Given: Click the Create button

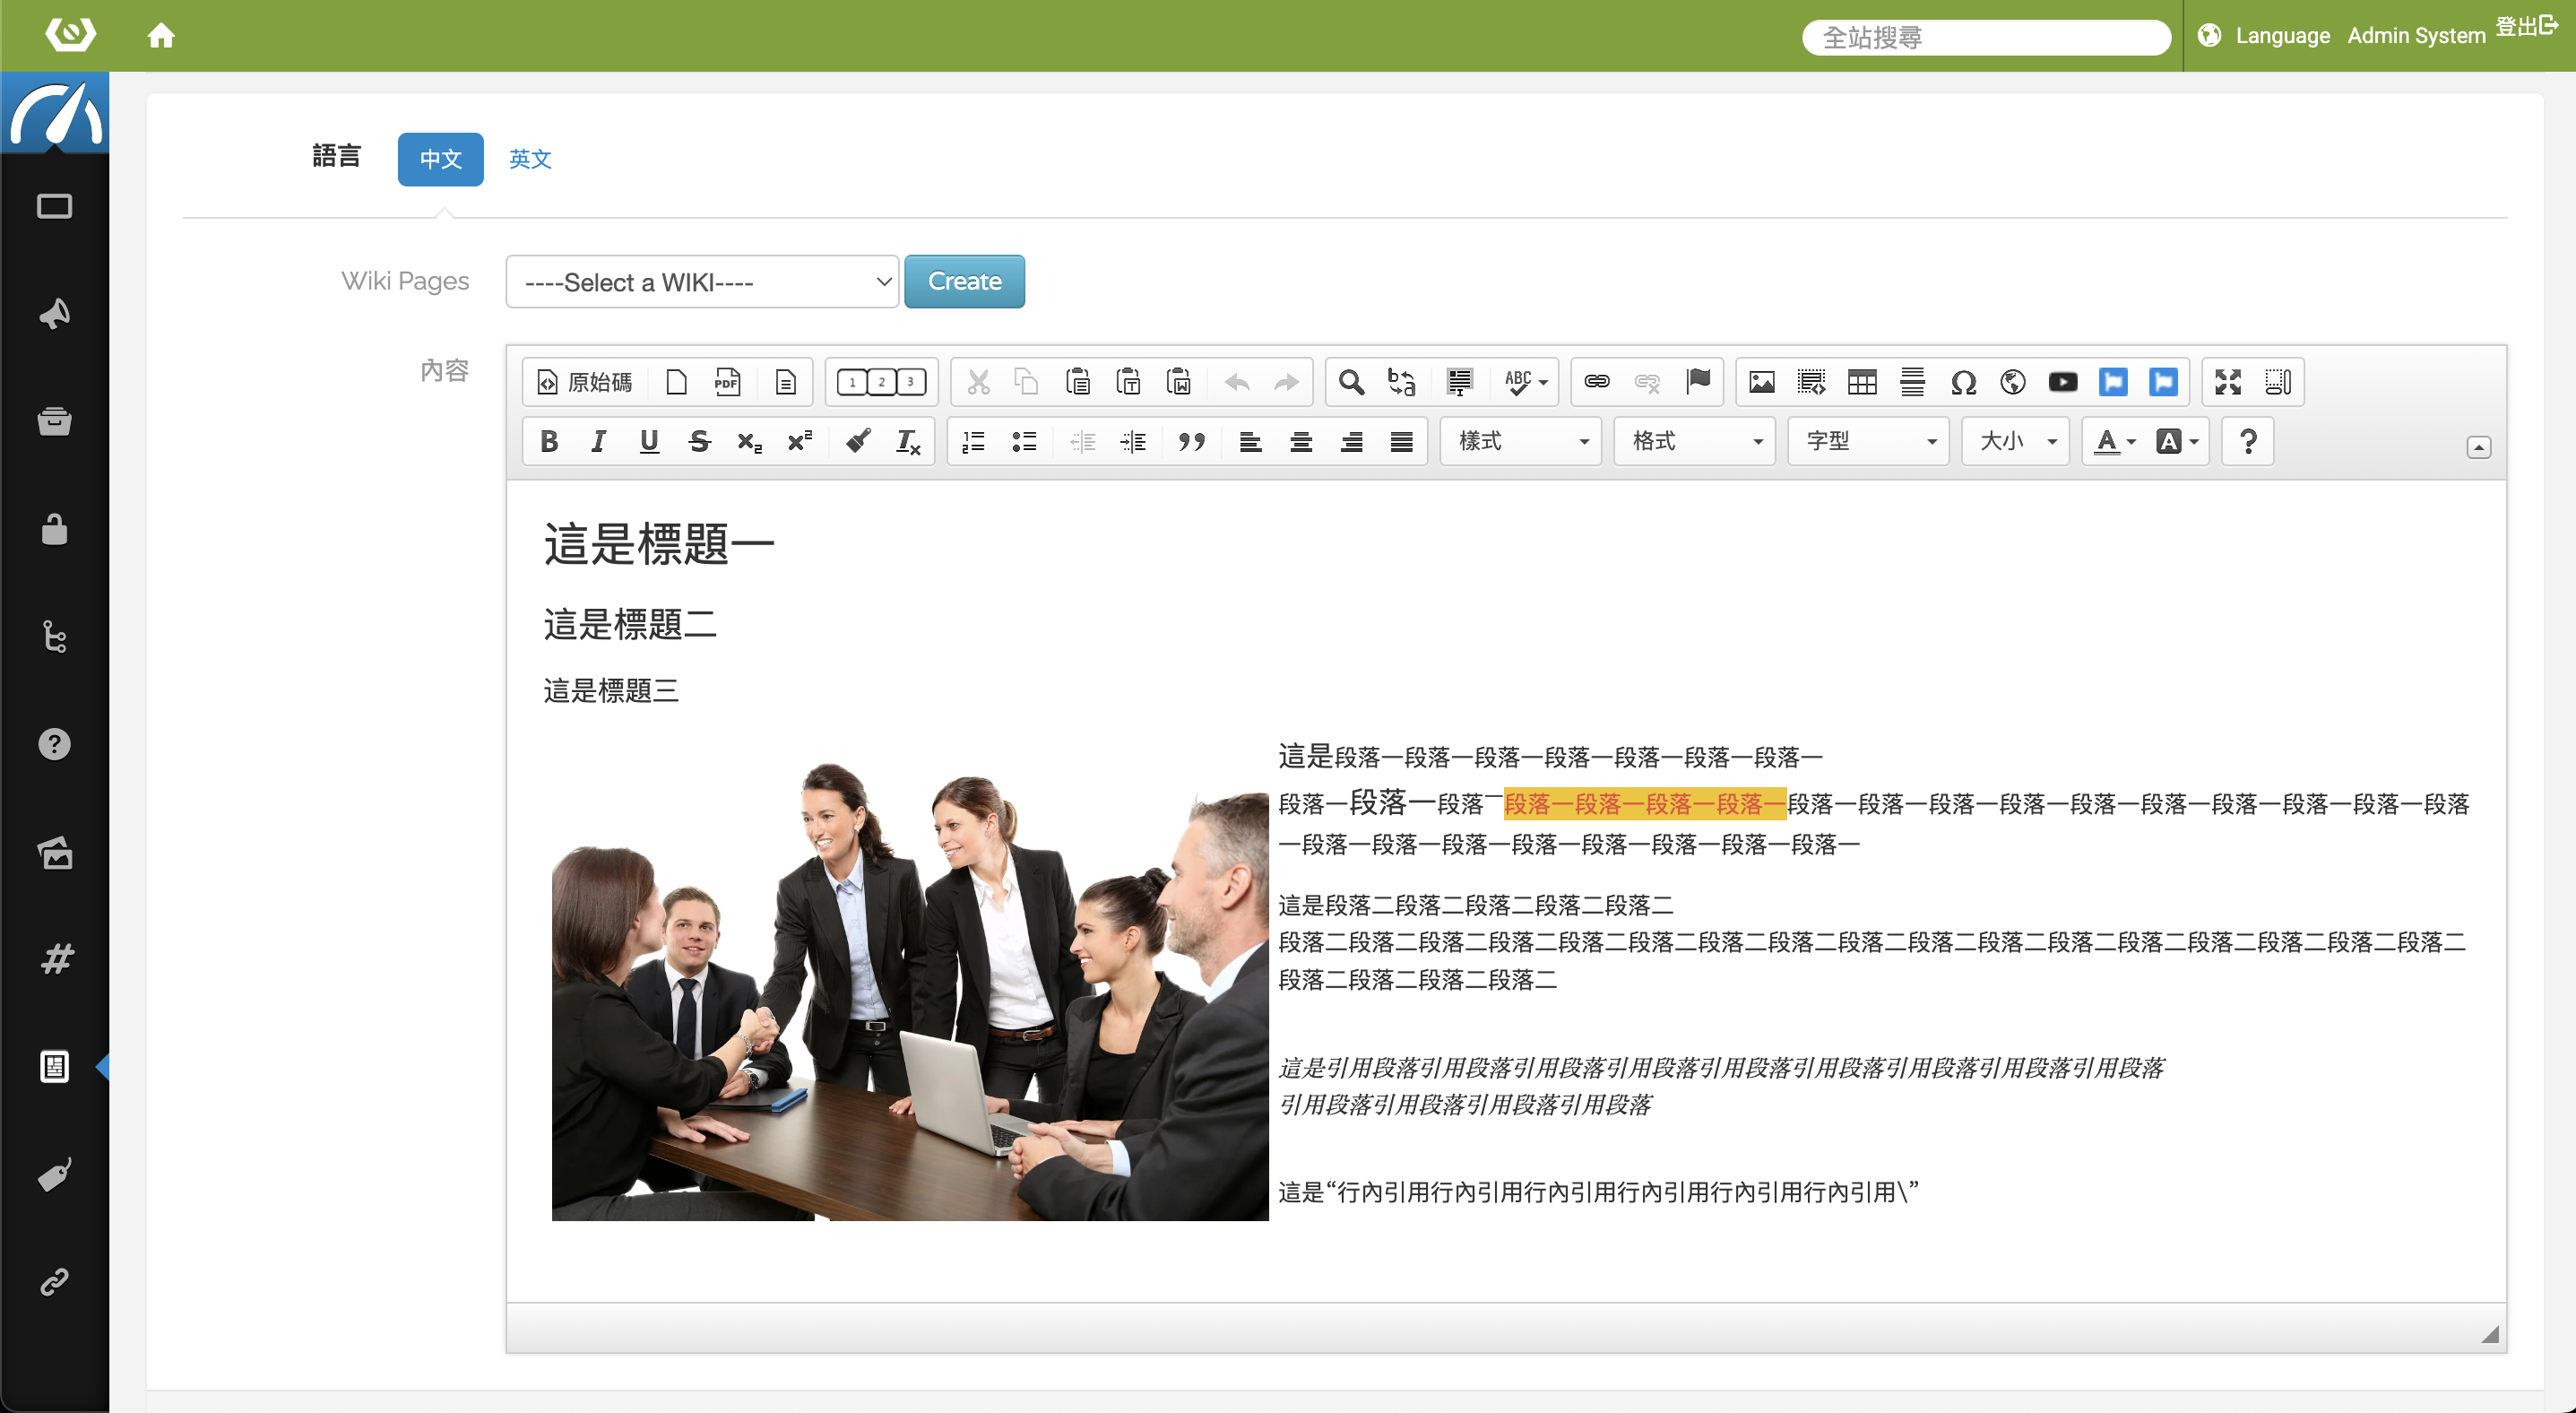Looking at the screenshot, I should (x=964, y=282).
